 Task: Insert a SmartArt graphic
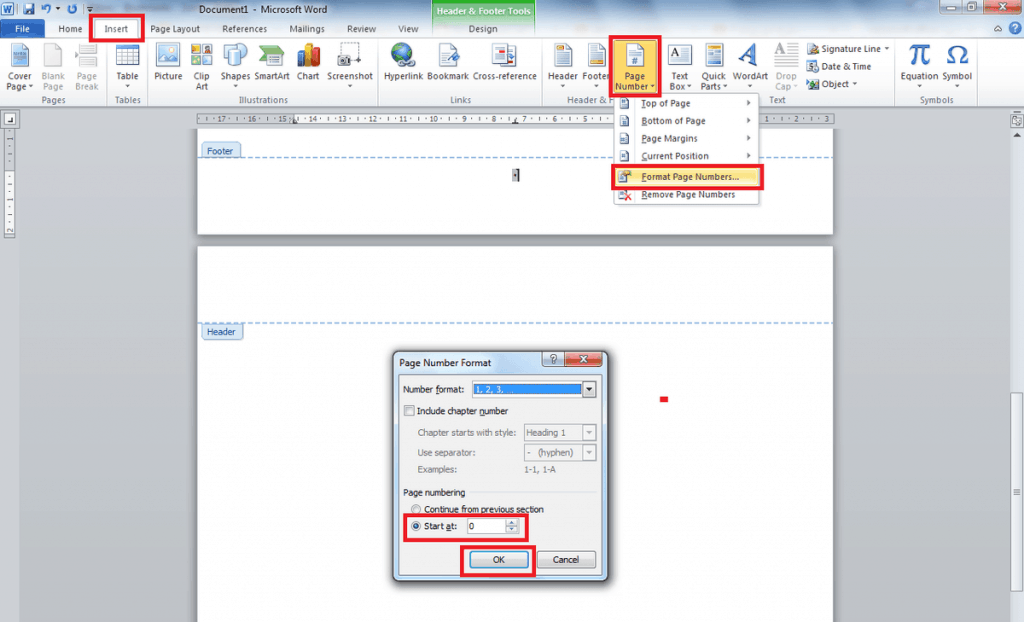click(x=271, y=62)
